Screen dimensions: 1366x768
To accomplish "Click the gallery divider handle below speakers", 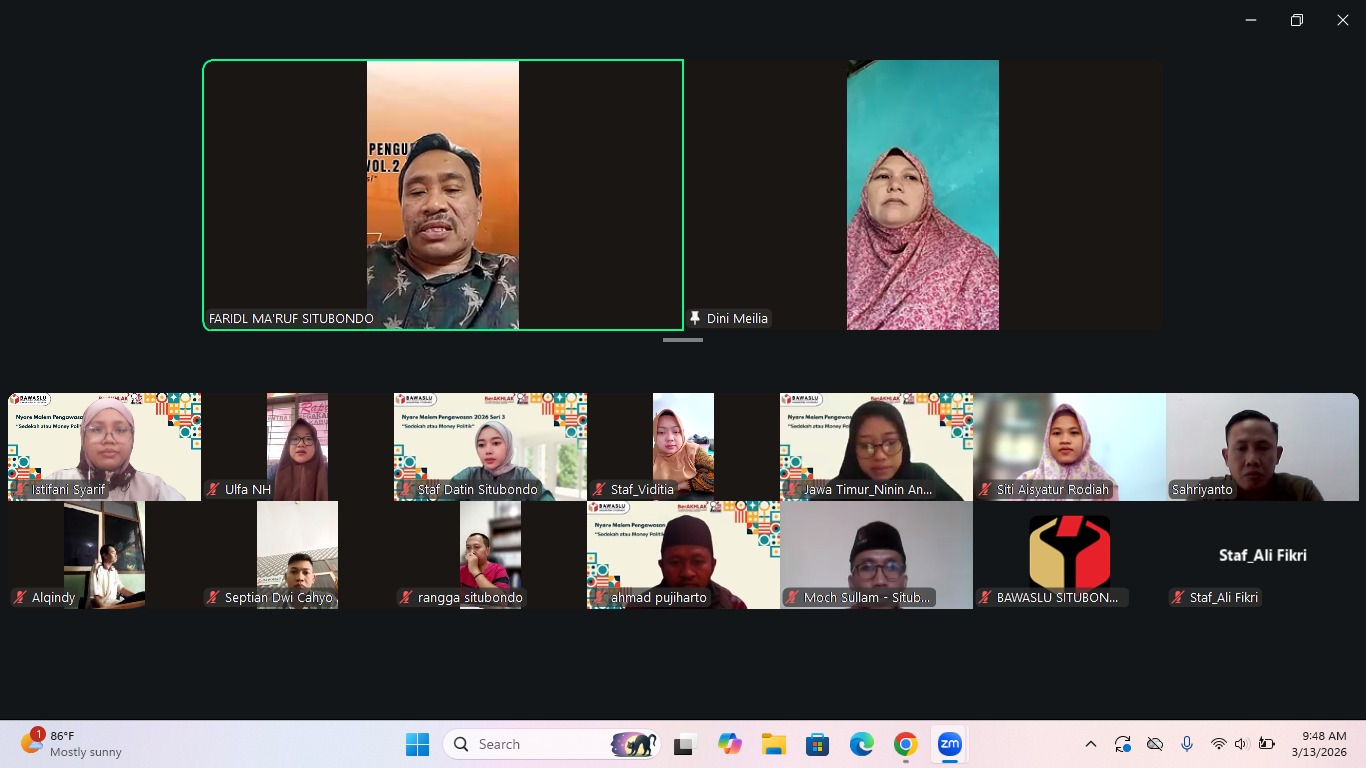I will coord(683,340).
